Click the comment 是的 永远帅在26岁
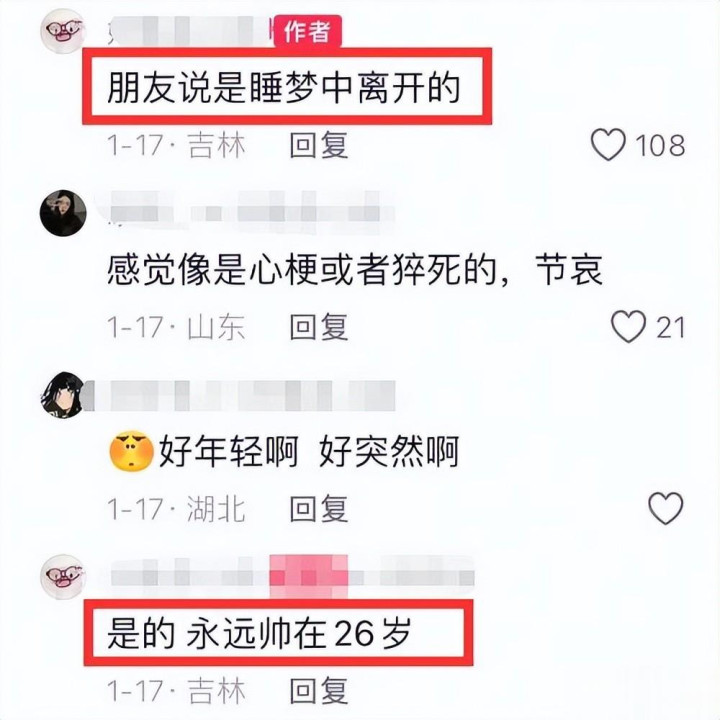The height and width of the screenshot is (720, 720). point(259,633)
